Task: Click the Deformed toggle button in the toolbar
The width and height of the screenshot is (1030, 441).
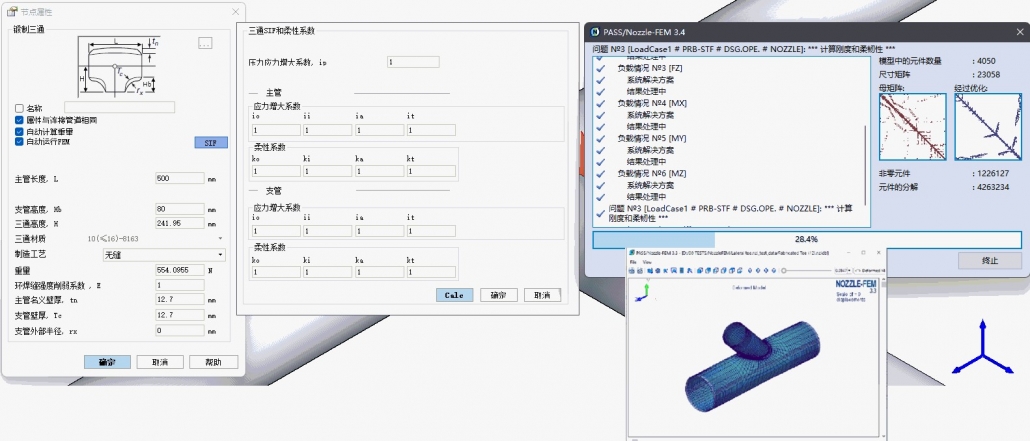Action: click(870, 271)
